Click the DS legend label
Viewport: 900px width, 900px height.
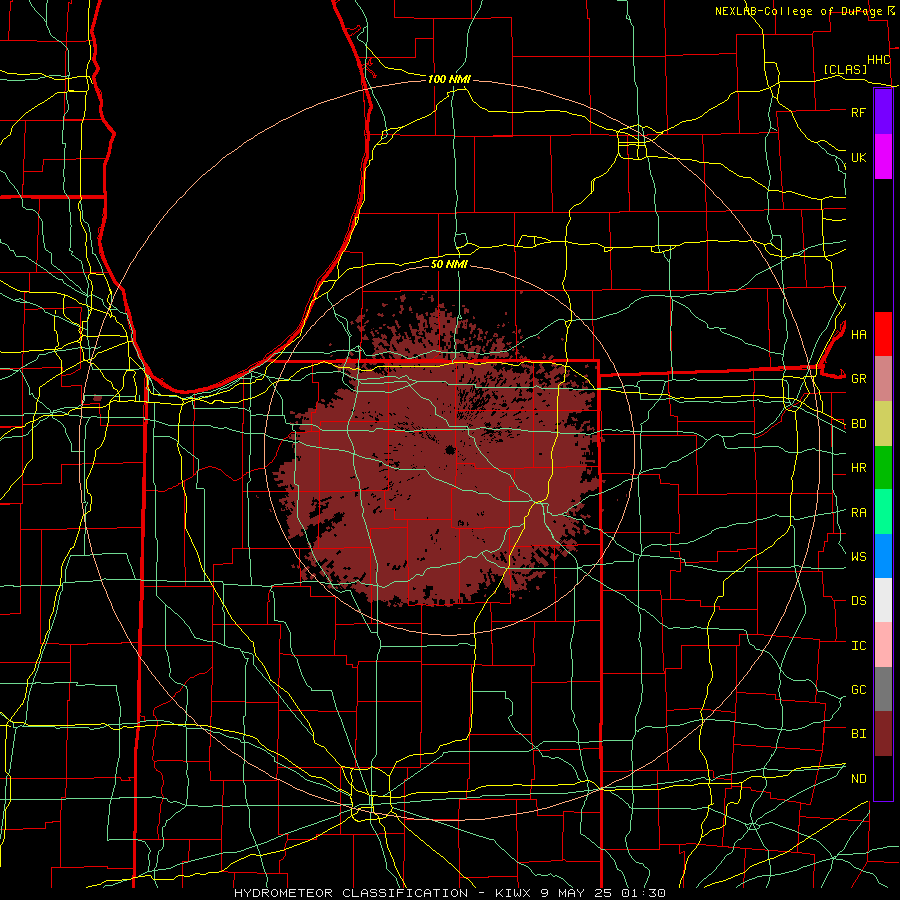[x=858, y=601]
